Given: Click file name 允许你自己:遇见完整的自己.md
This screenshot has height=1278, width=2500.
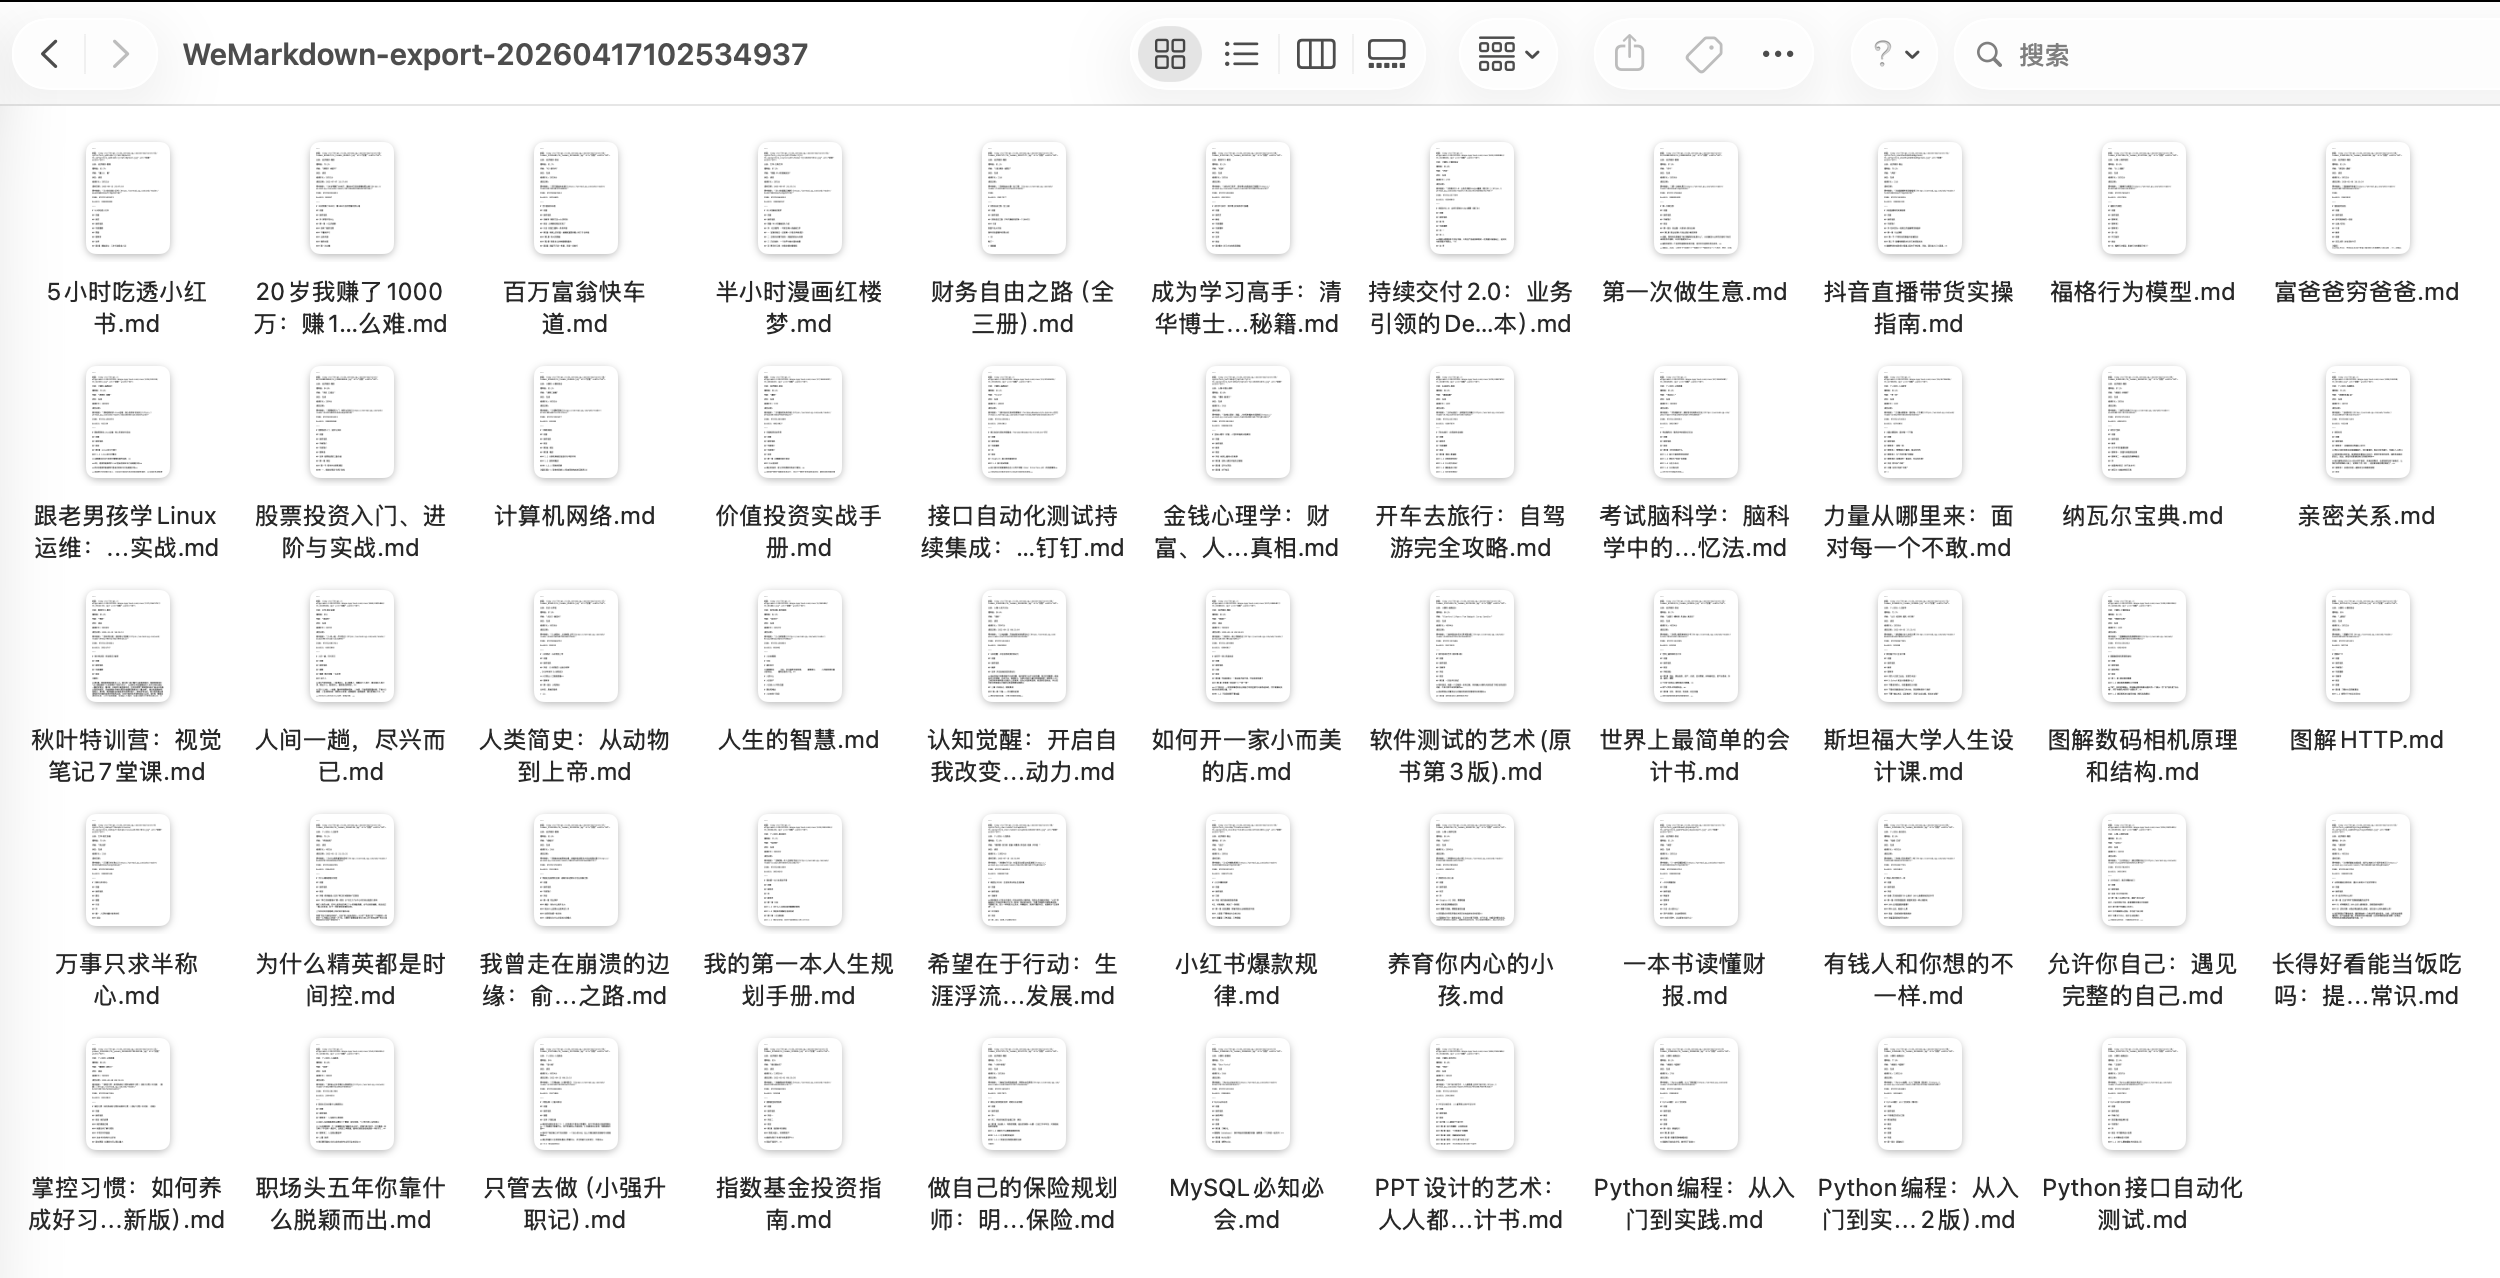Looking at the screenshot, I should point(2143,980).
